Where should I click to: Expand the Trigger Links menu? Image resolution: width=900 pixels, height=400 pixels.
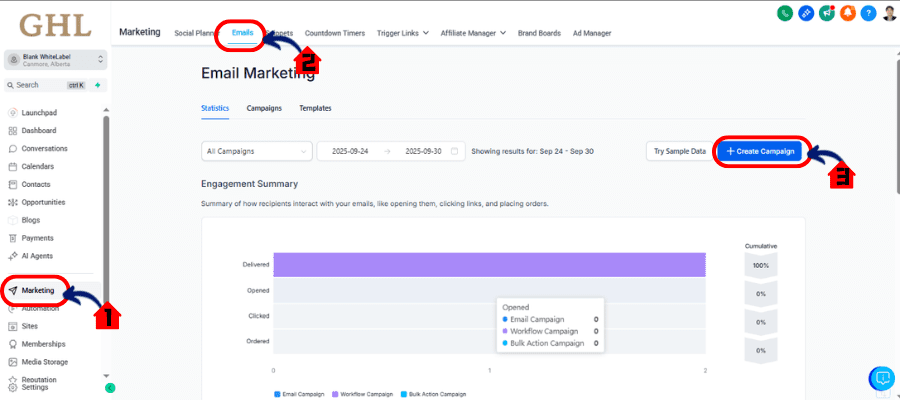tap(403, 33)
